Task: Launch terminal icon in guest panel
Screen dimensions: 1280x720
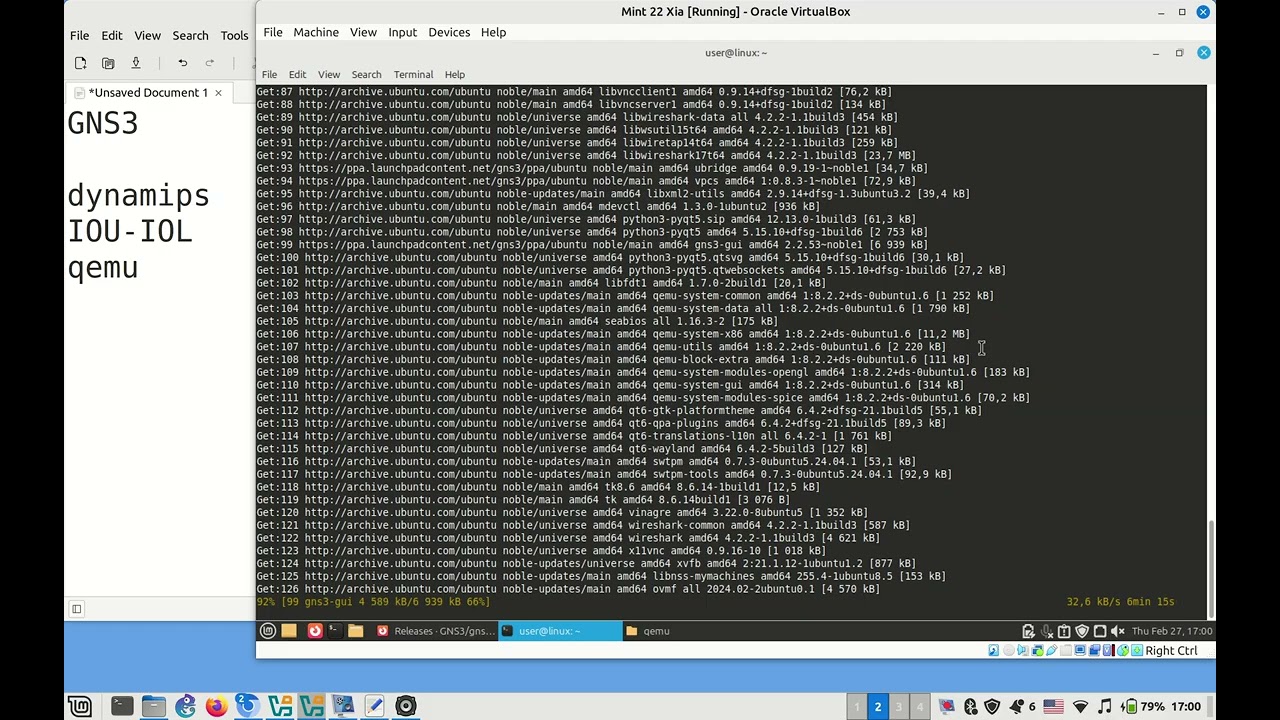Action: (334, 631)
